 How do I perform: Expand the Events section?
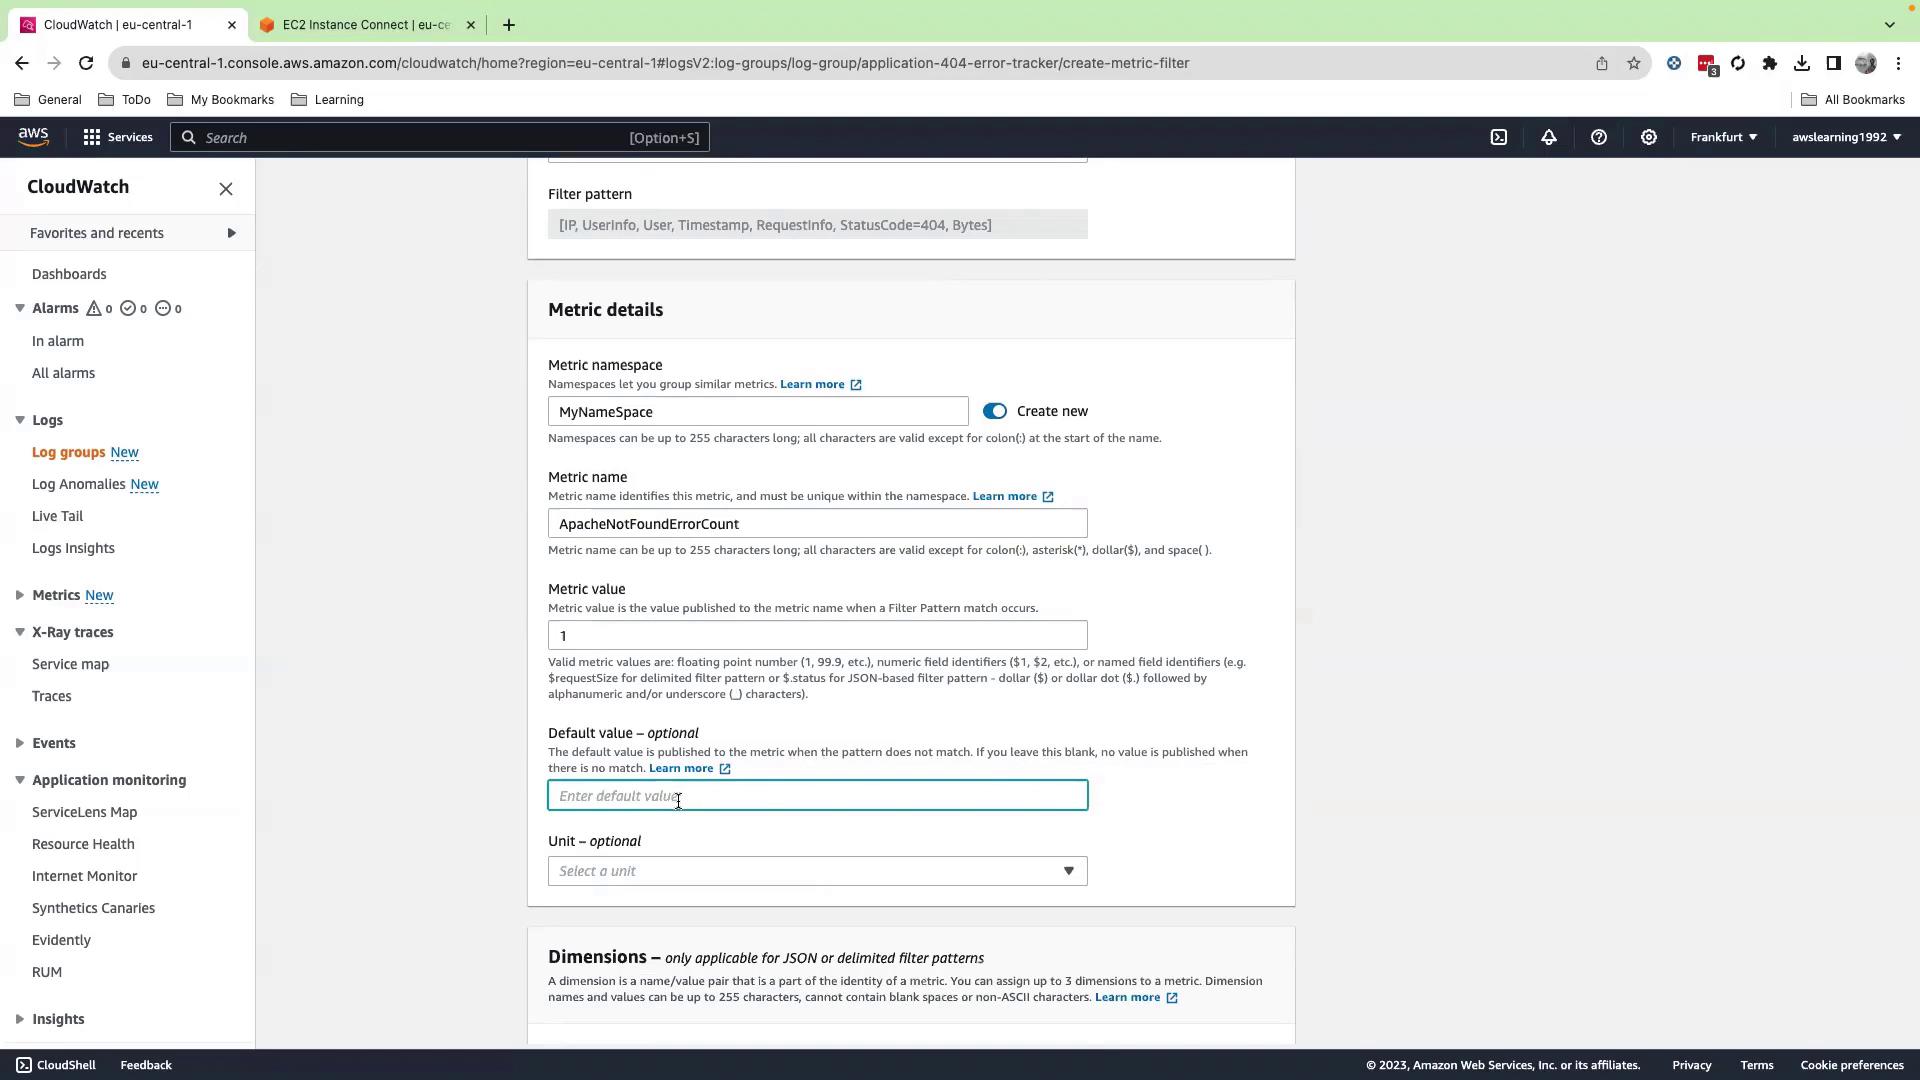tap(20, 743)
